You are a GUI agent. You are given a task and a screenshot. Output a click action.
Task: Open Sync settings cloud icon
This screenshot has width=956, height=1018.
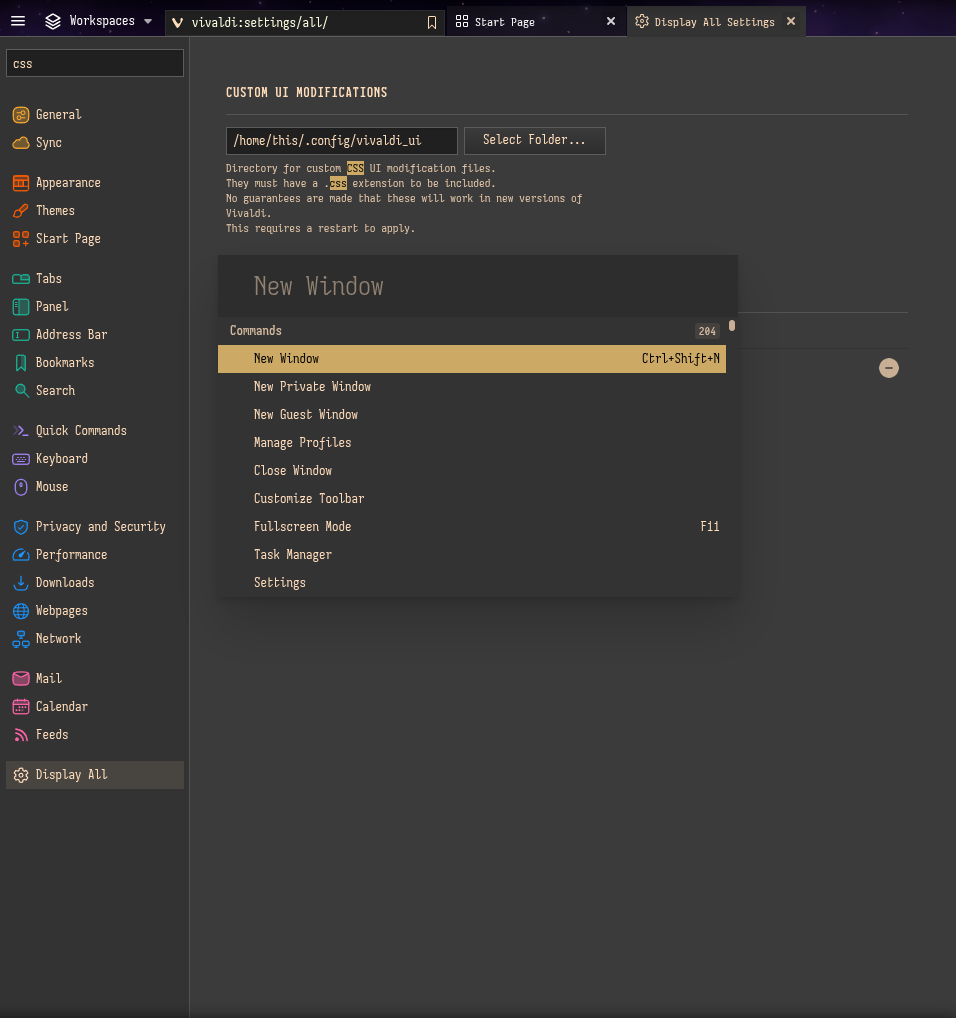21,143
